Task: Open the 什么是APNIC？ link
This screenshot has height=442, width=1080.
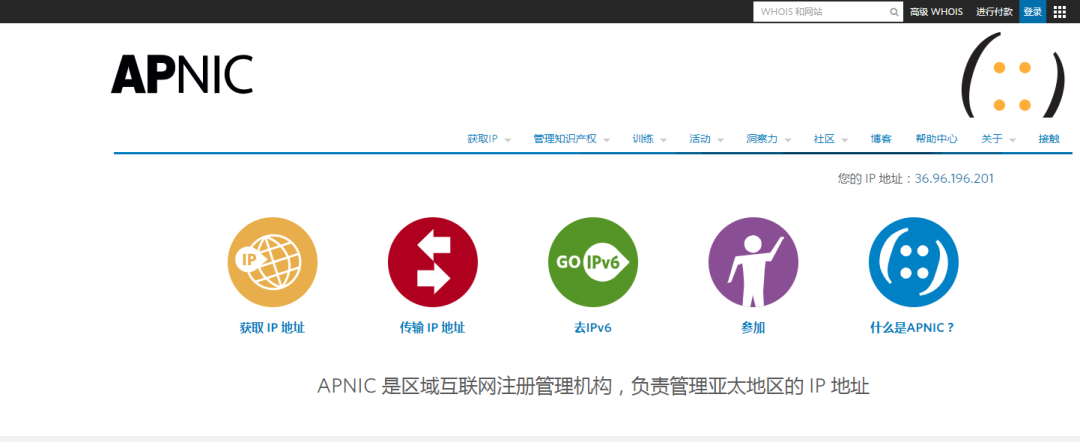Action: tap(913, 328)
